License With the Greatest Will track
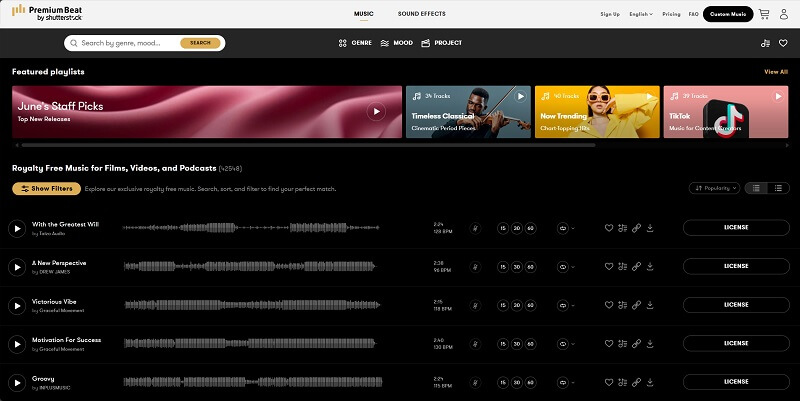This screenshot has height=401, width=800. pos(736,228)
